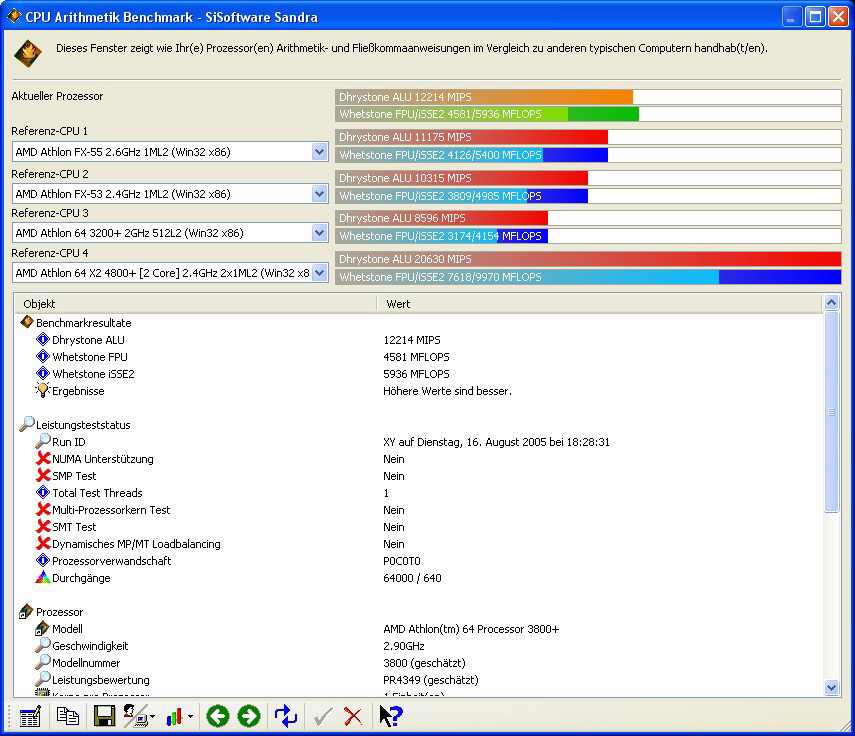The height and width of the screenshot is (736, 855).
Task: Click the red X icon beside SMP Test
Action: click(x=43, y=475)
